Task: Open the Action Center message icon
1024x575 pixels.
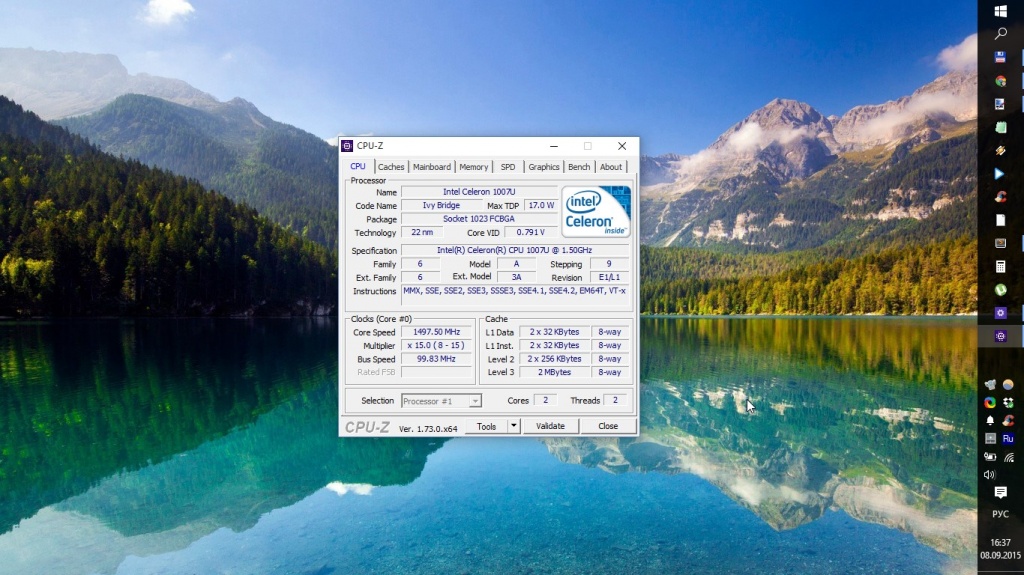Action: coord(1000,492)
